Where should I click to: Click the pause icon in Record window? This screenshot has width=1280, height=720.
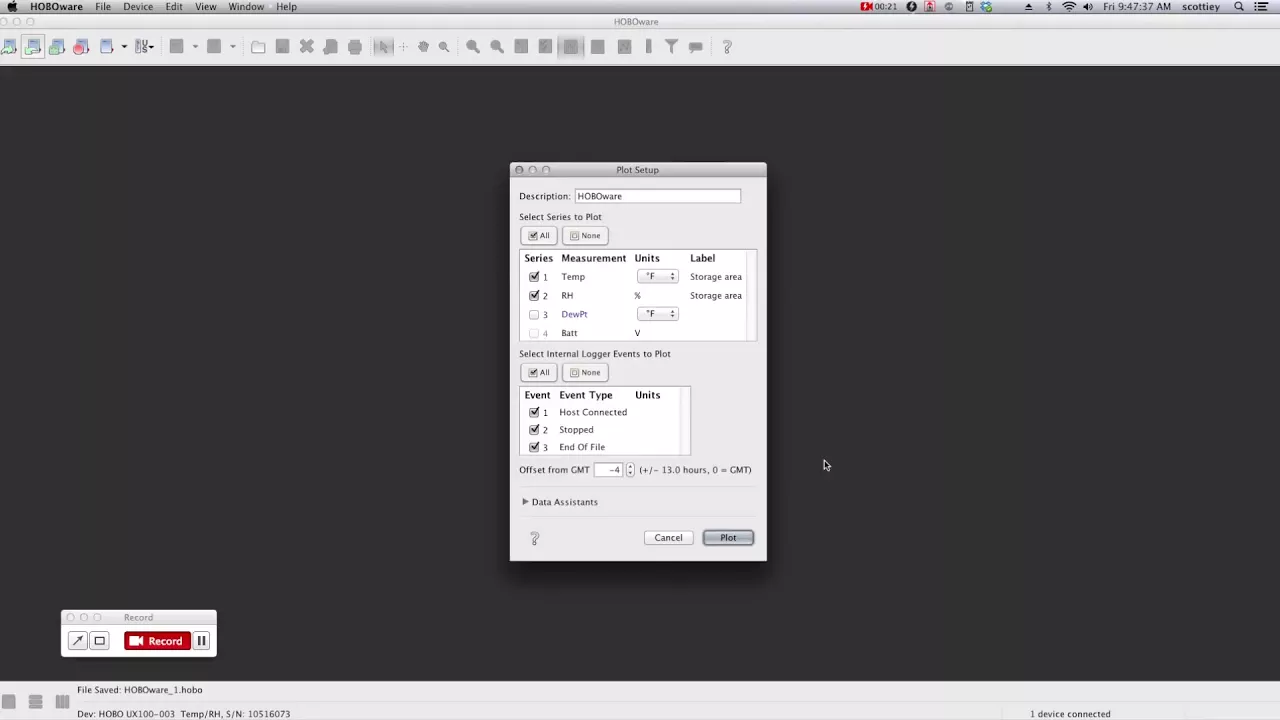point(201,641)
